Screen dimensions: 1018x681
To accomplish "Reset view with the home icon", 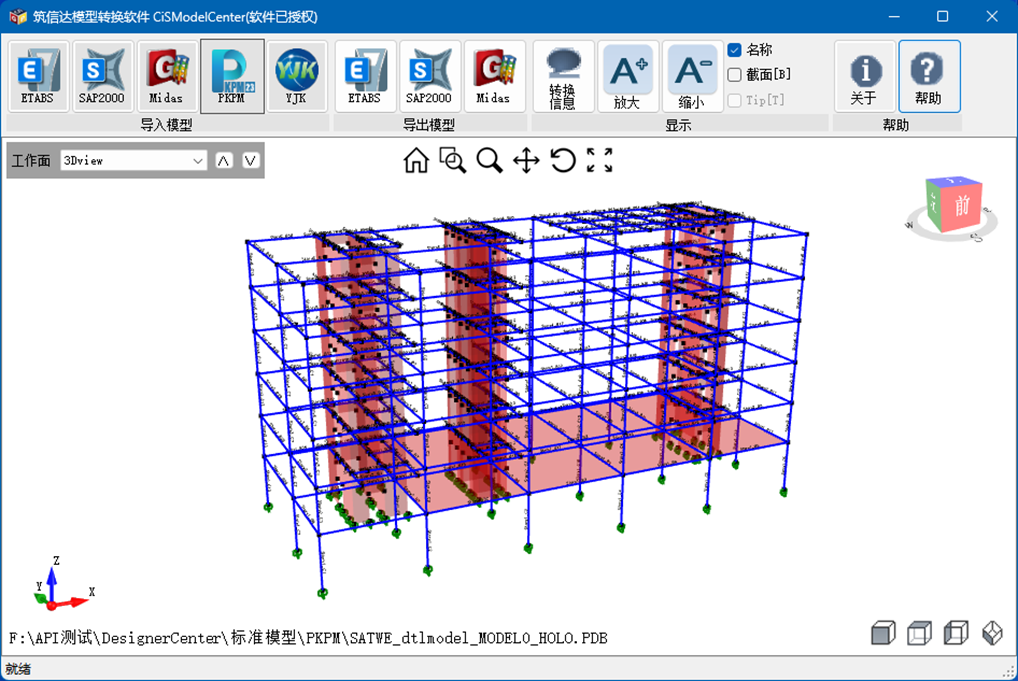I will [416, 160].
